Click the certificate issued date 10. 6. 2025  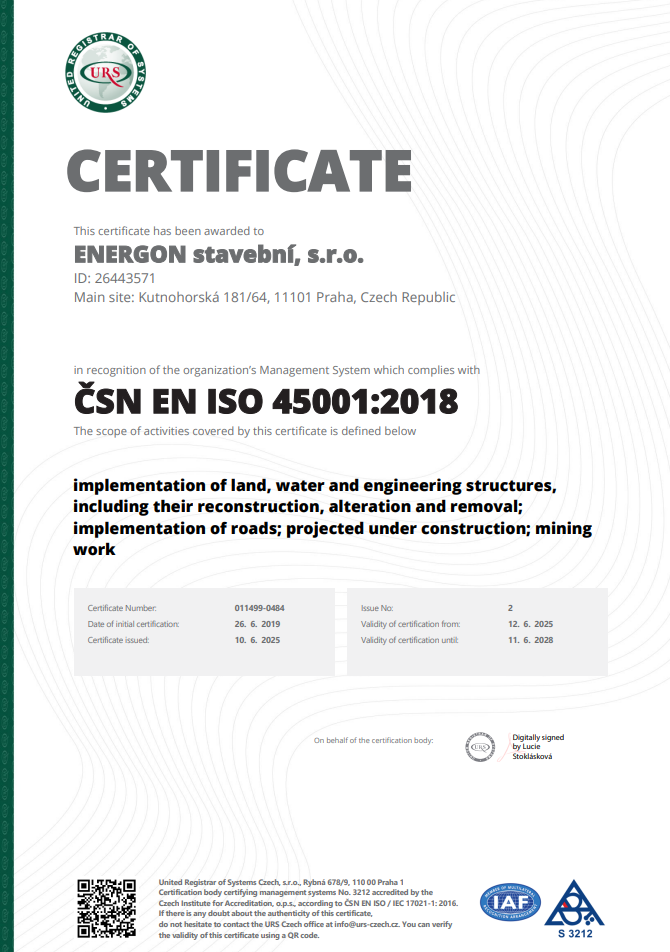[257, 640]
